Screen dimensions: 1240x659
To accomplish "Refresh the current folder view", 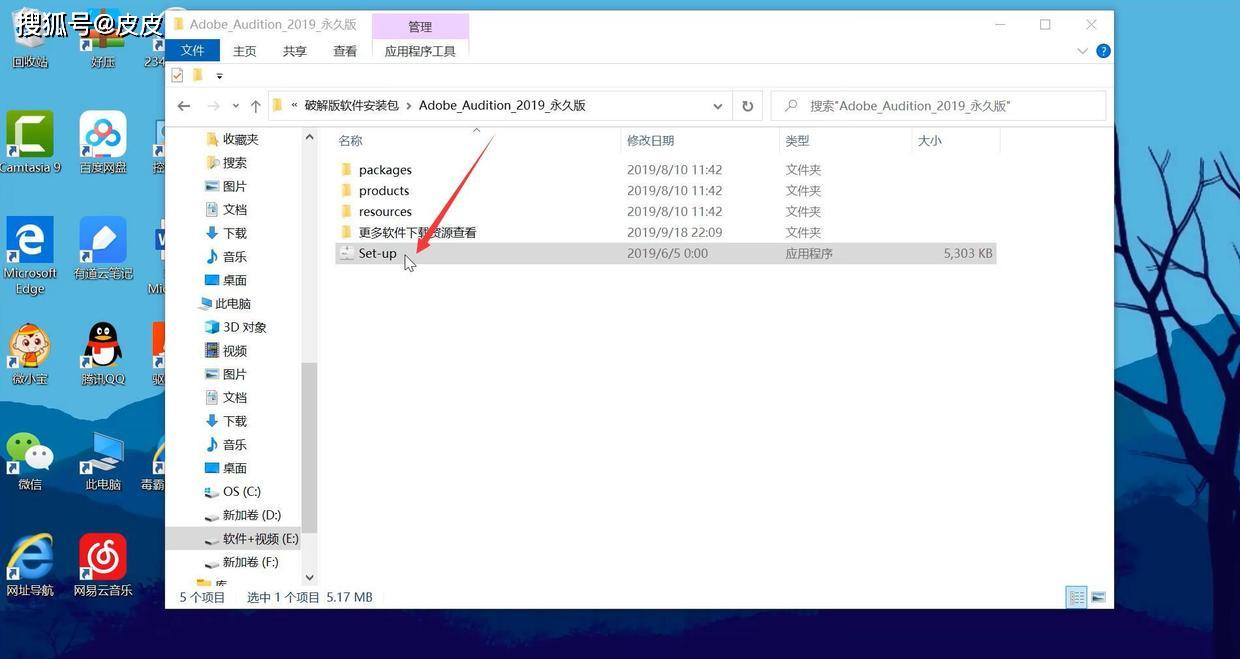I will (747, 106).
